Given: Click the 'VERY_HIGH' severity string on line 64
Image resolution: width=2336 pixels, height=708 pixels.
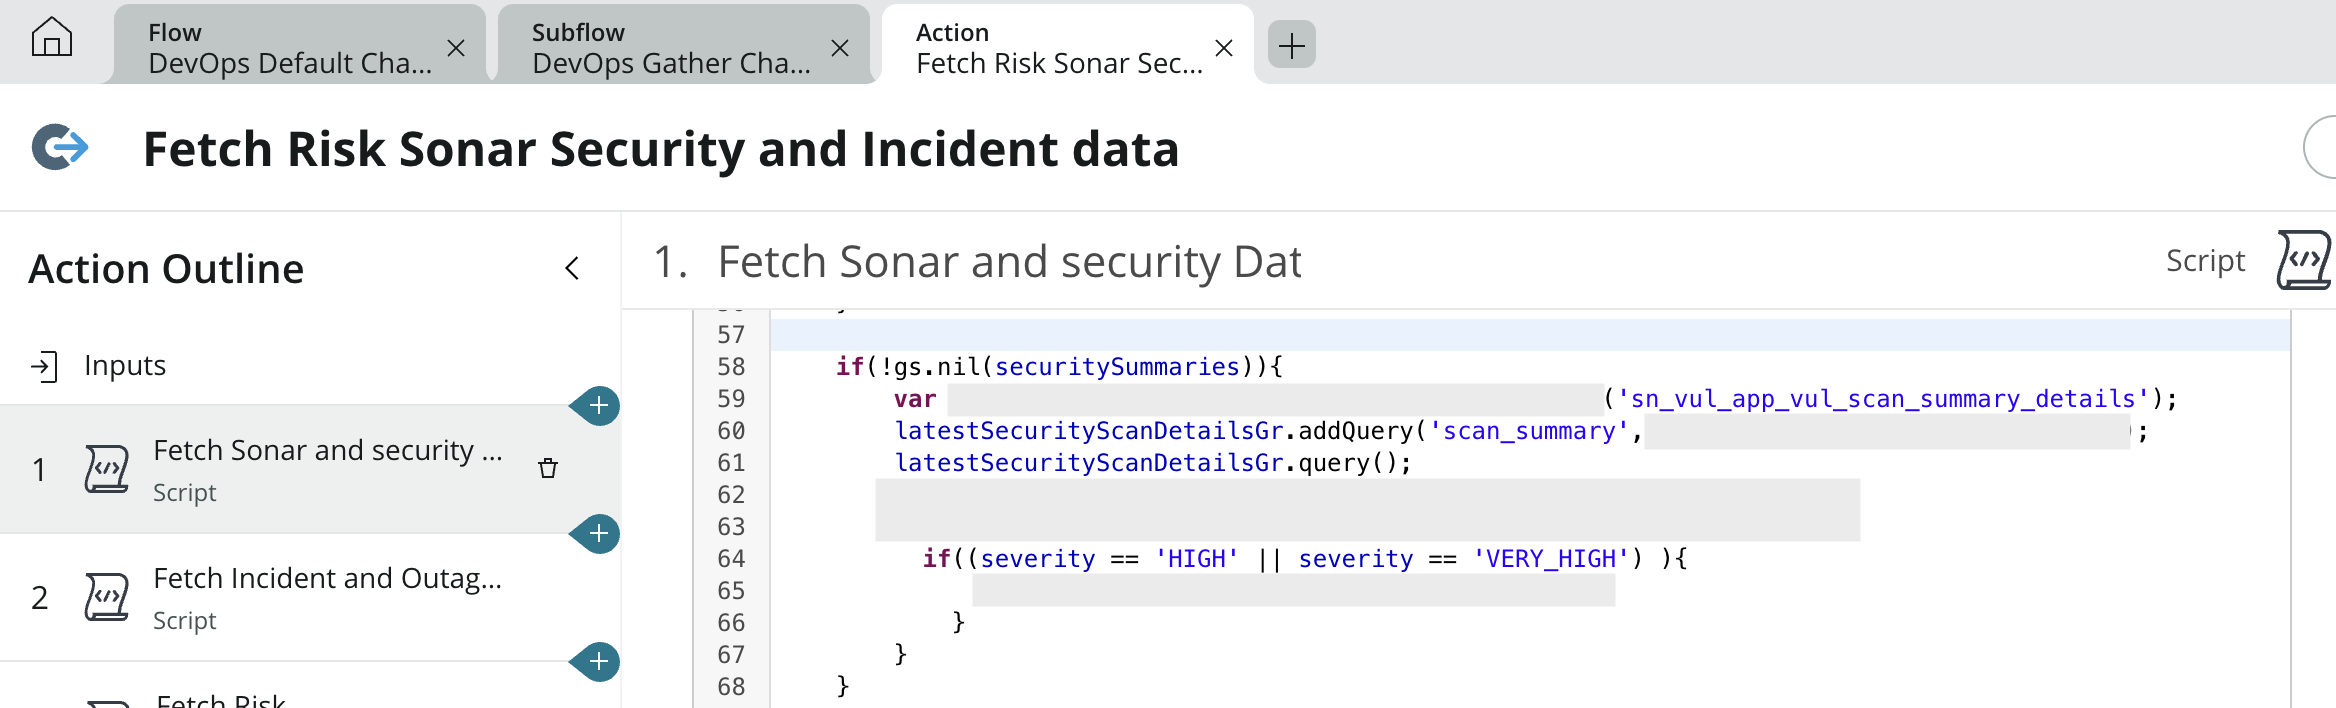Looking at the screenshot, I should 1551,559.
